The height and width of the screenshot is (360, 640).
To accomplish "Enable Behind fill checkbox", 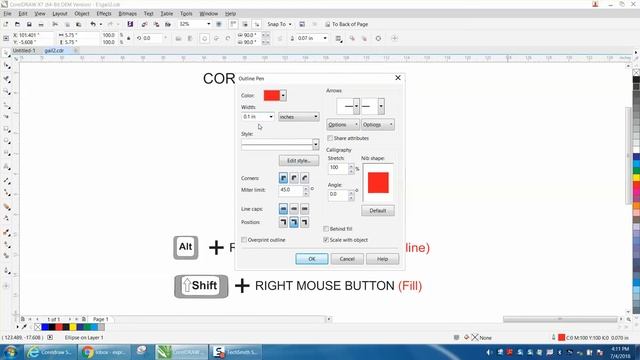I will (x=326, y=229).
